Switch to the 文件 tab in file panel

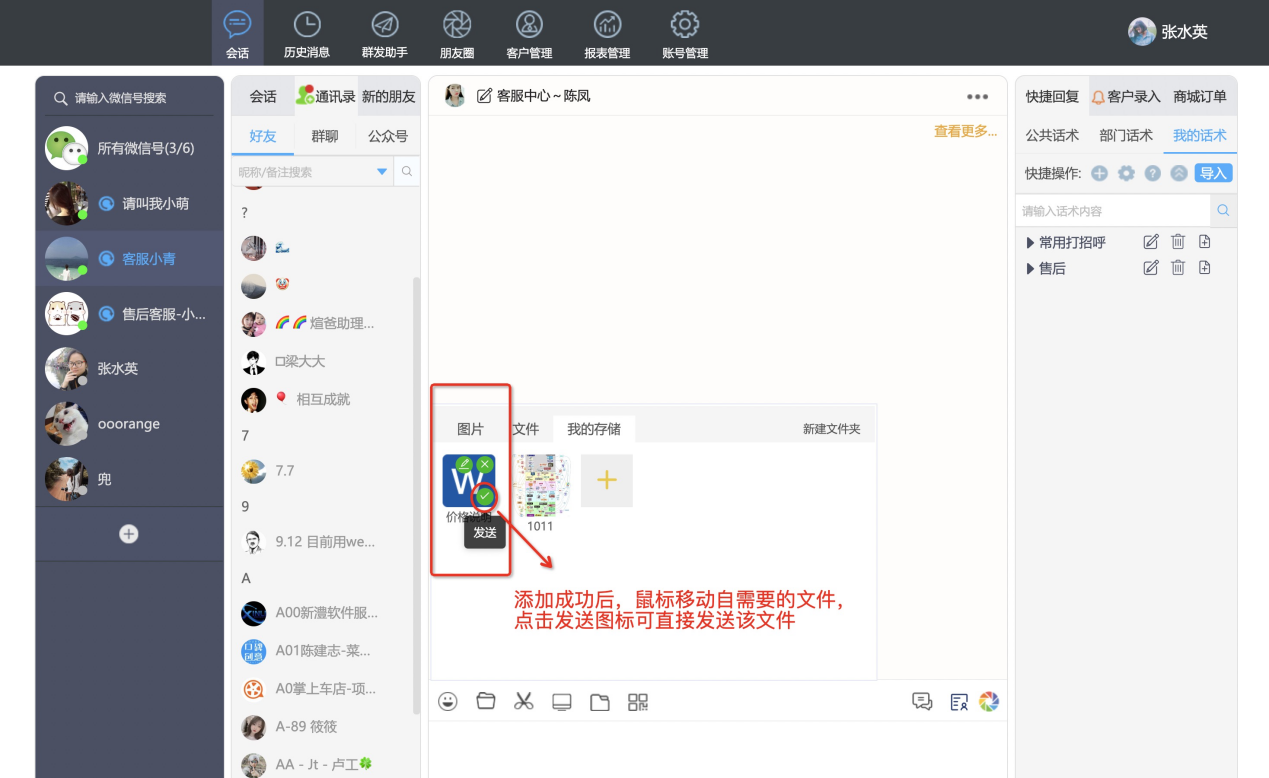526,429
